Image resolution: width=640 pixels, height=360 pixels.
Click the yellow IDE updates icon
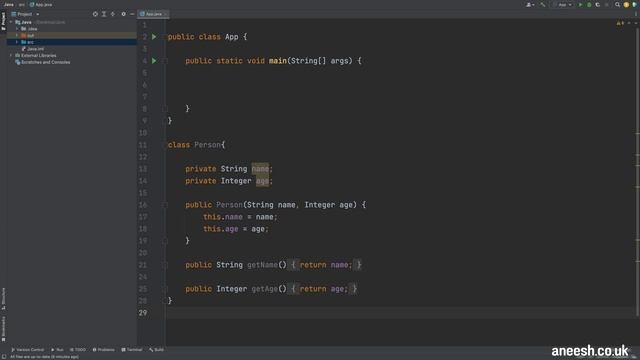[x=626, y=4]
